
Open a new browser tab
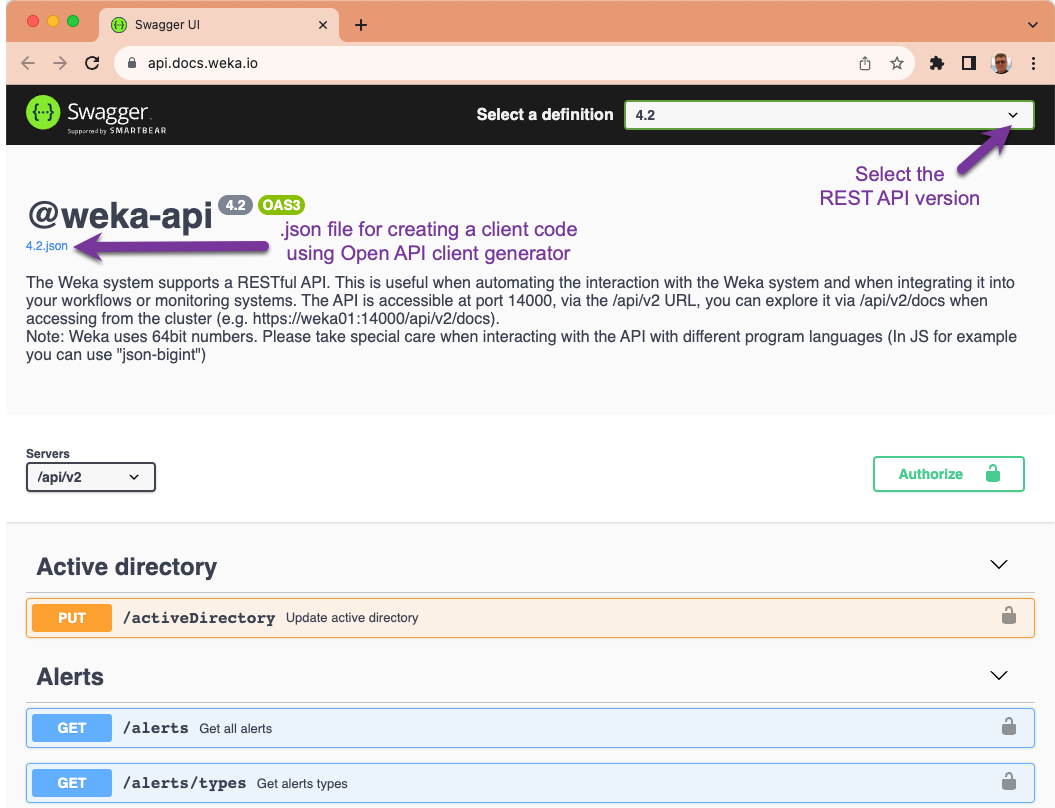click(x=361, y=25)
